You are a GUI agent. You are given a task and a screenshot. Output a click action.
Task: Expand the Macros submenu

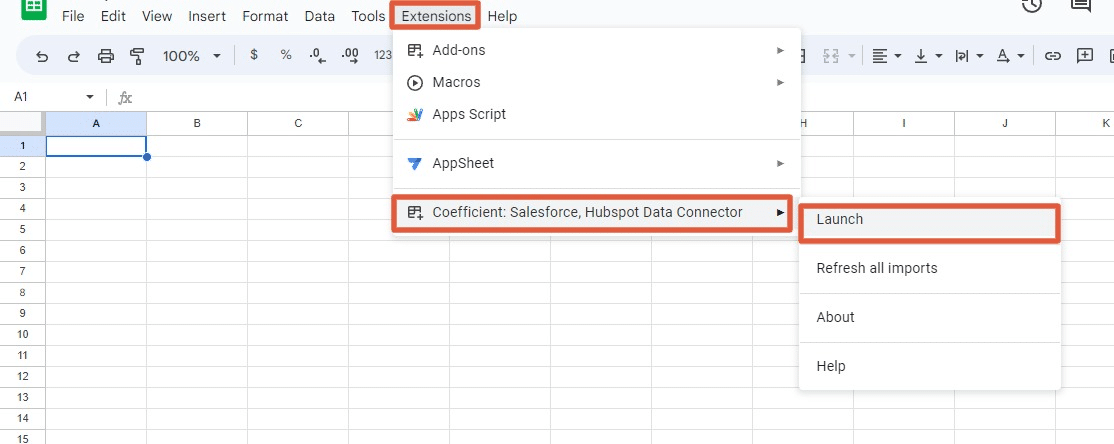click(x=597, y=82)
